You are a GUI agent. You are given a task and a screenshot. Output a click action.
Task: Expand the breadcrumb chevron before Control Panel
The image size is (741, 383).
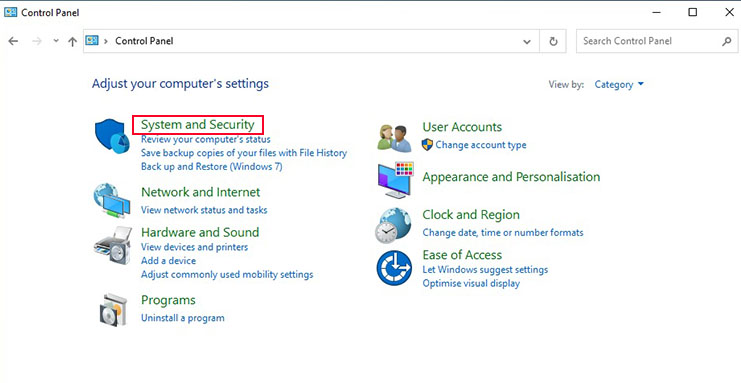[106, 41]
